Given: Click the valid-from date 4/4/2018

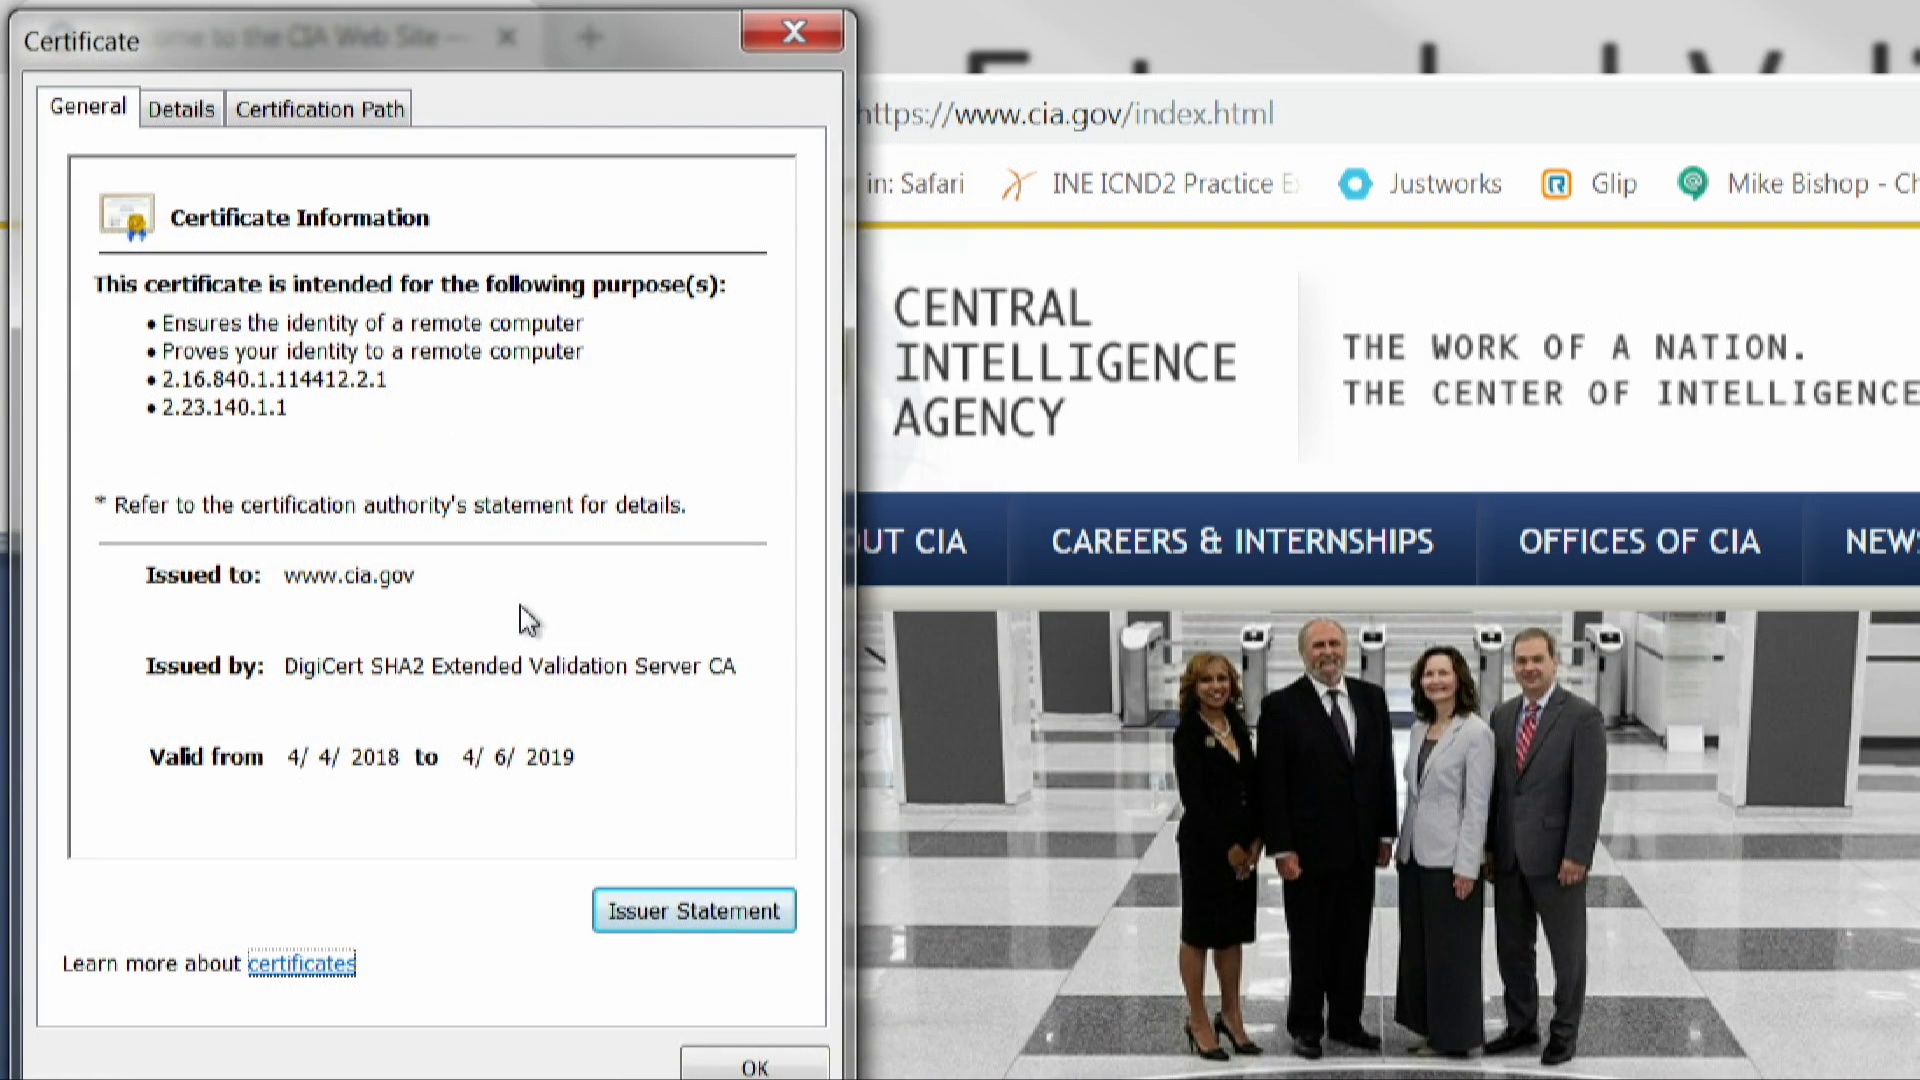Looking at the screenshot, I should click(x=343, y=757).
